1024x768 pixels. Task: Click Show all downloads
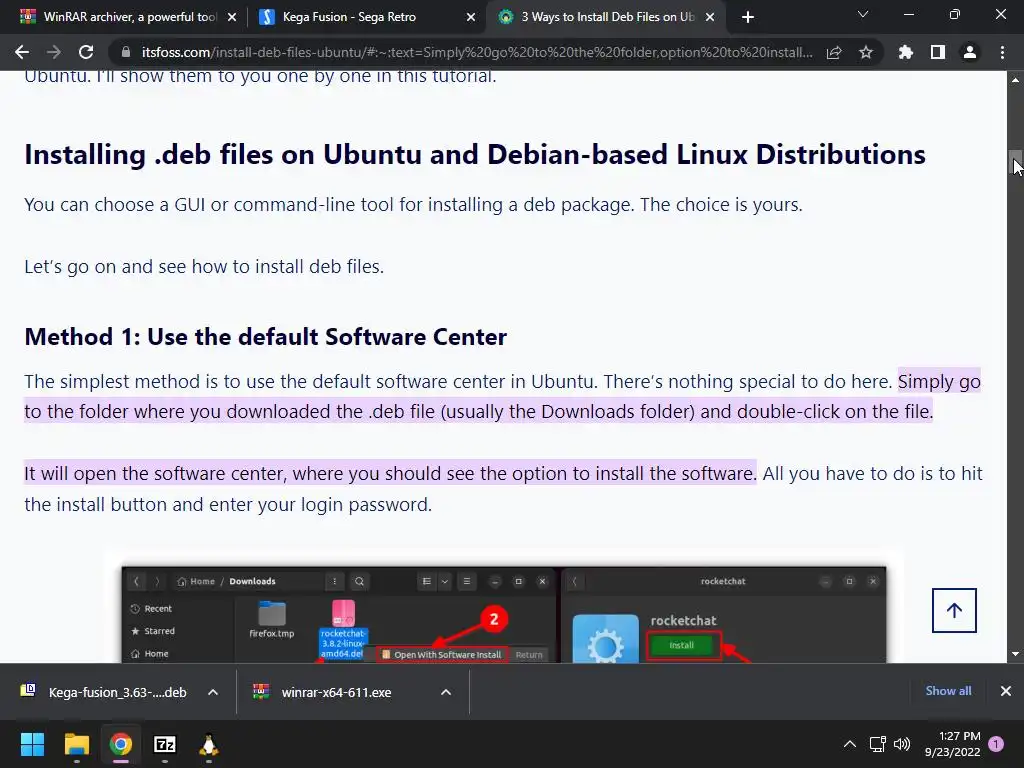948,691
